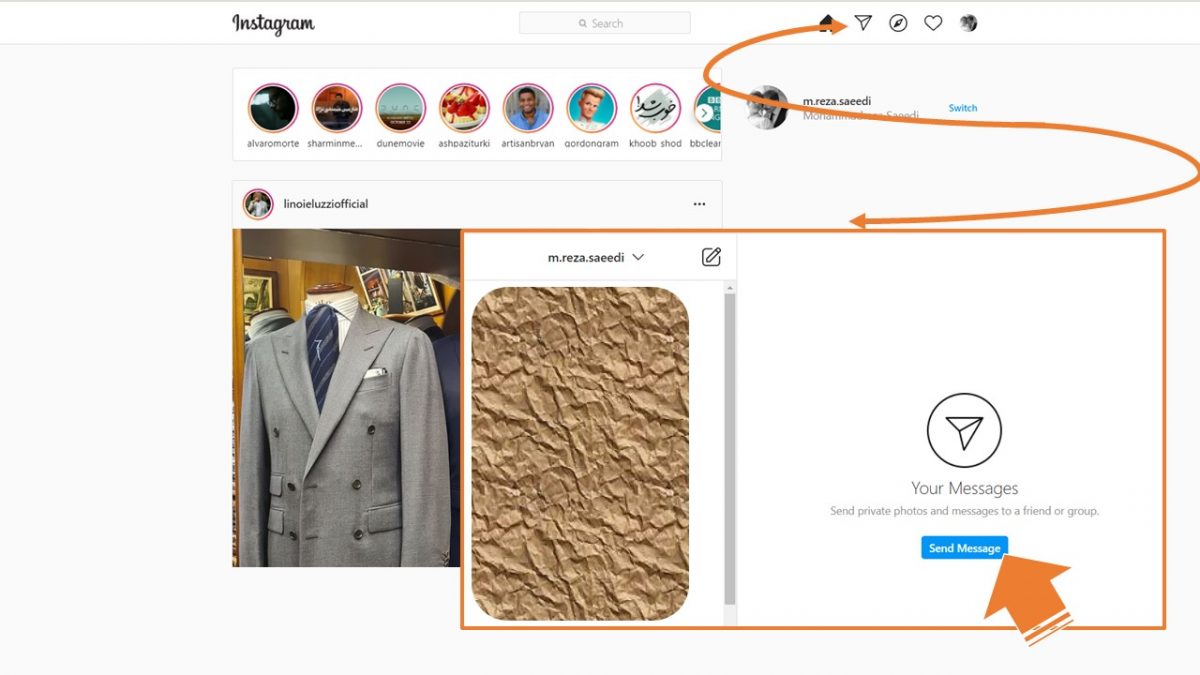Click the profile avatar in top bar
Viewport: 1200px width, 675px height.
pyautogui.click(x=967, y=22)
